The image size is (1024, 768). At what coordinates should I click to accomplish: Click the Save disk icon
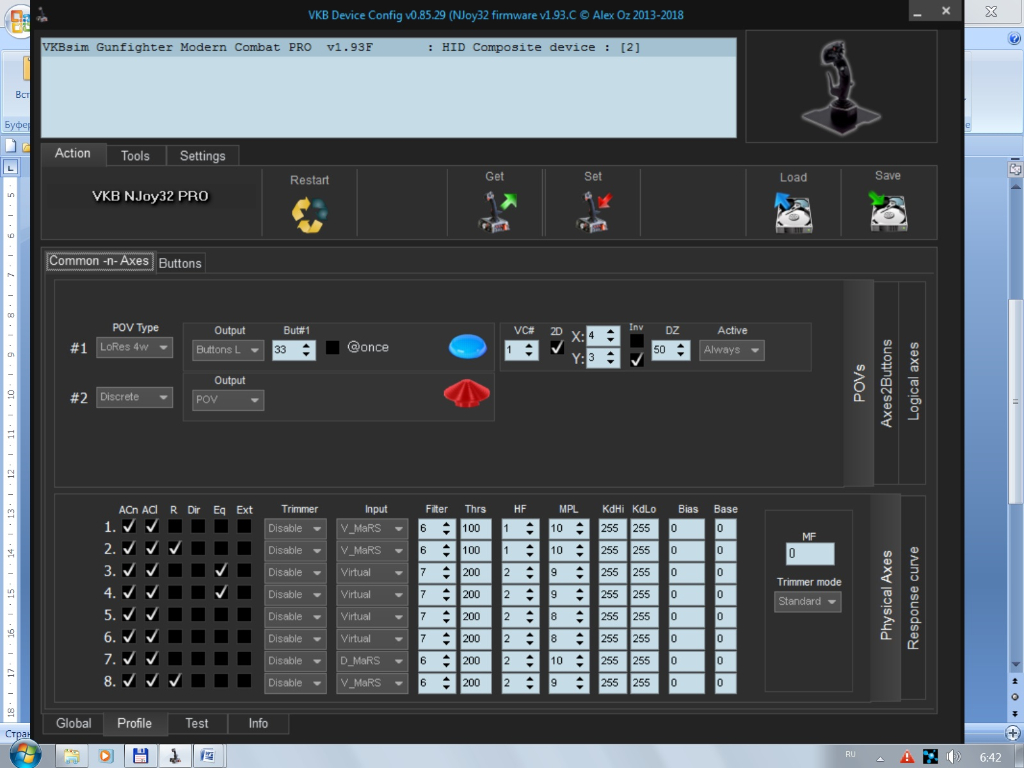(x=888, y=212)
